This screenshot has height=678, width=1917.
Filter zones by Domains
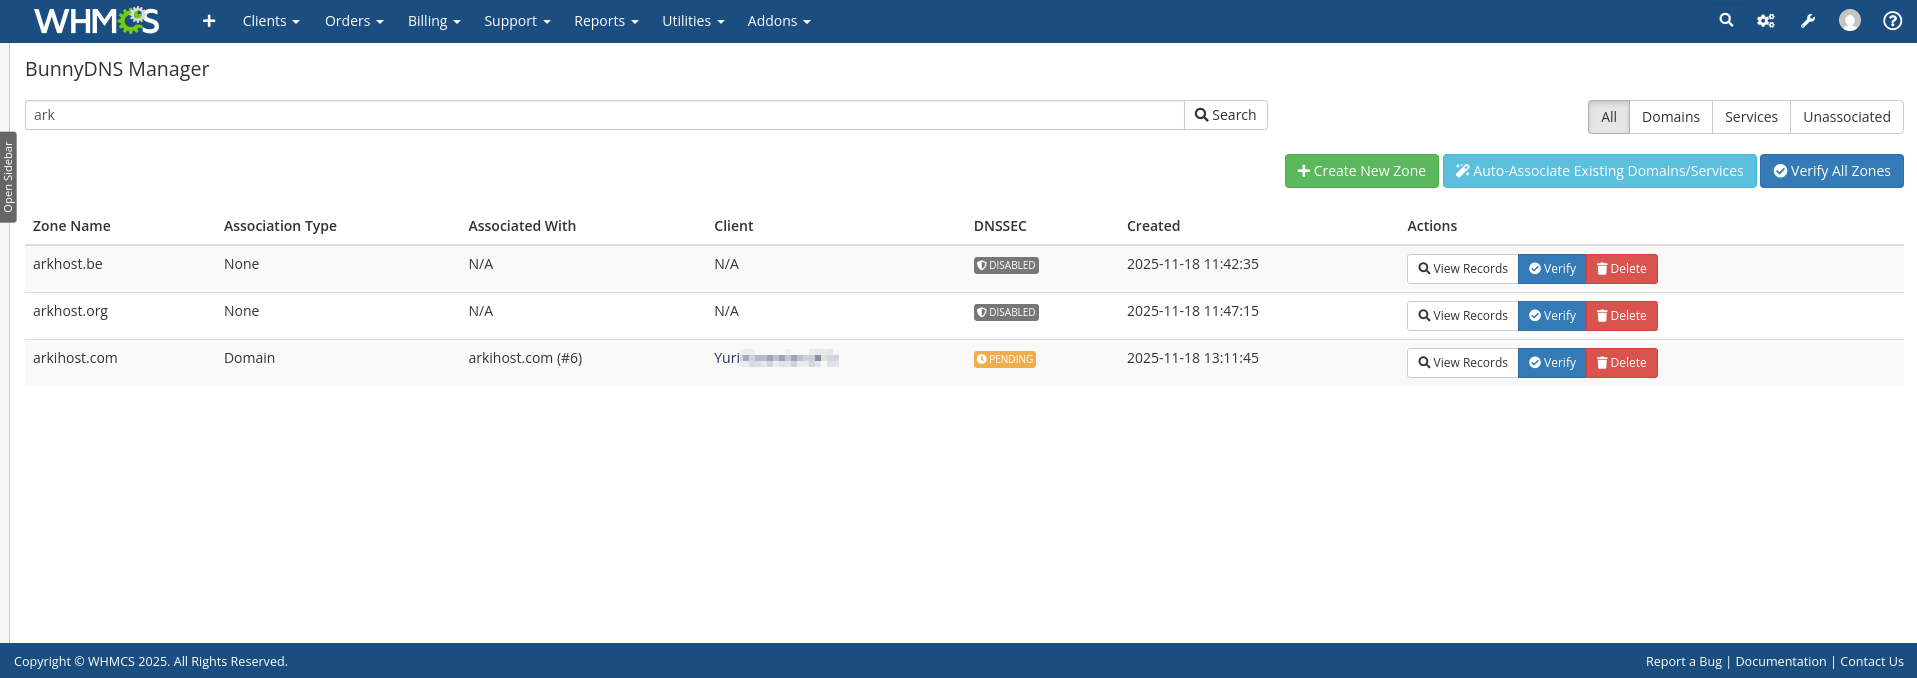[x=1670, y=117]
